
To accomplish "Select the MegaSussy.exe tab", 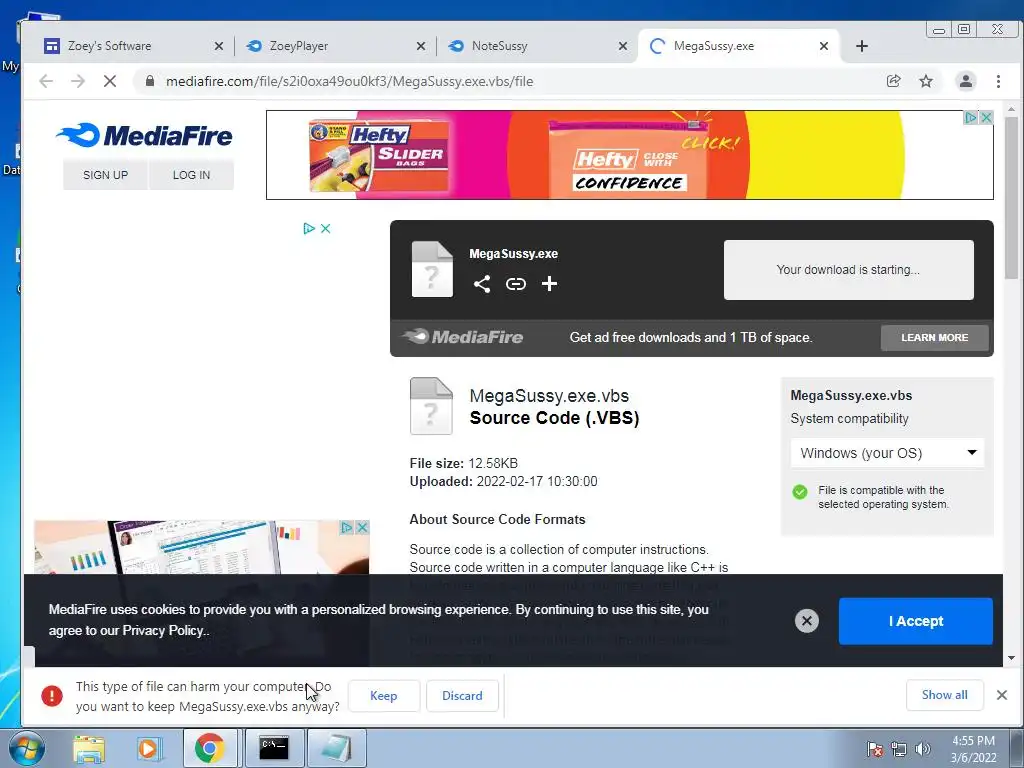I will (x=738, y=46).
